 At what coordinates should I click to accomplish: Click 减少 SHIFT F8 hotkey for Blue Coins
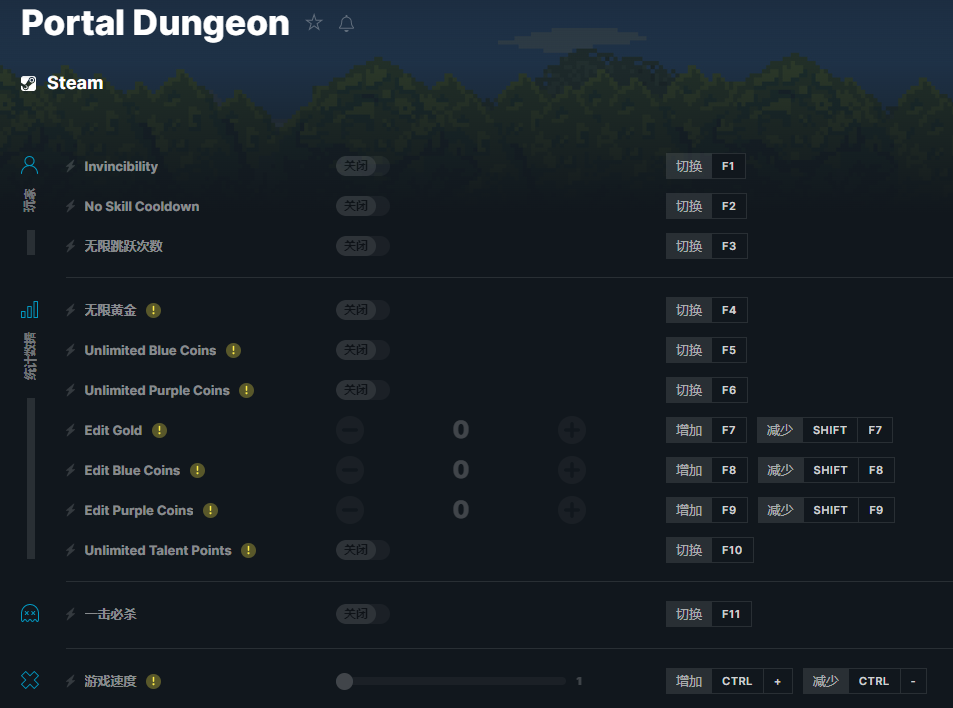pyautogui.click(x=826, y=470)
